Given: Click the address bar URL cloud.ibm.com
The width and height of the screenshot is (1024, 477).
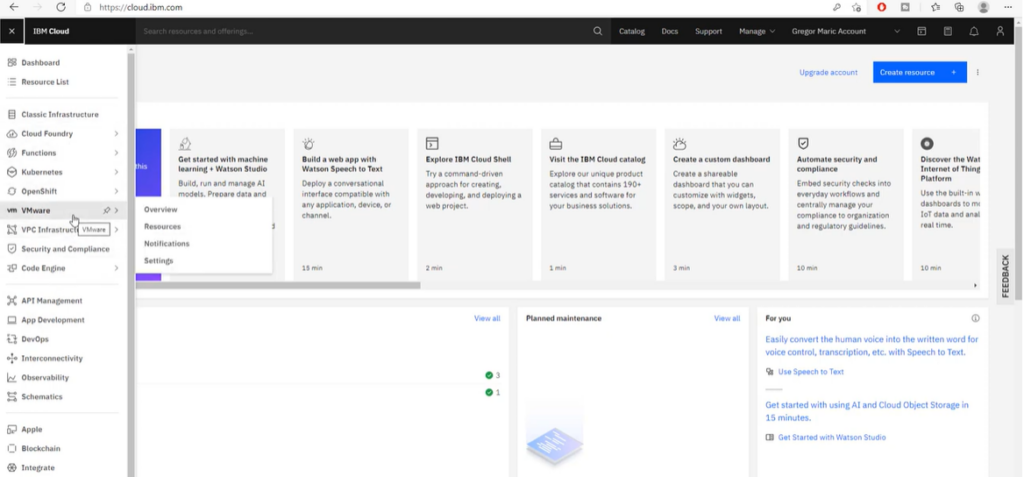Looking at the screenshot, I should click(140, 8).
